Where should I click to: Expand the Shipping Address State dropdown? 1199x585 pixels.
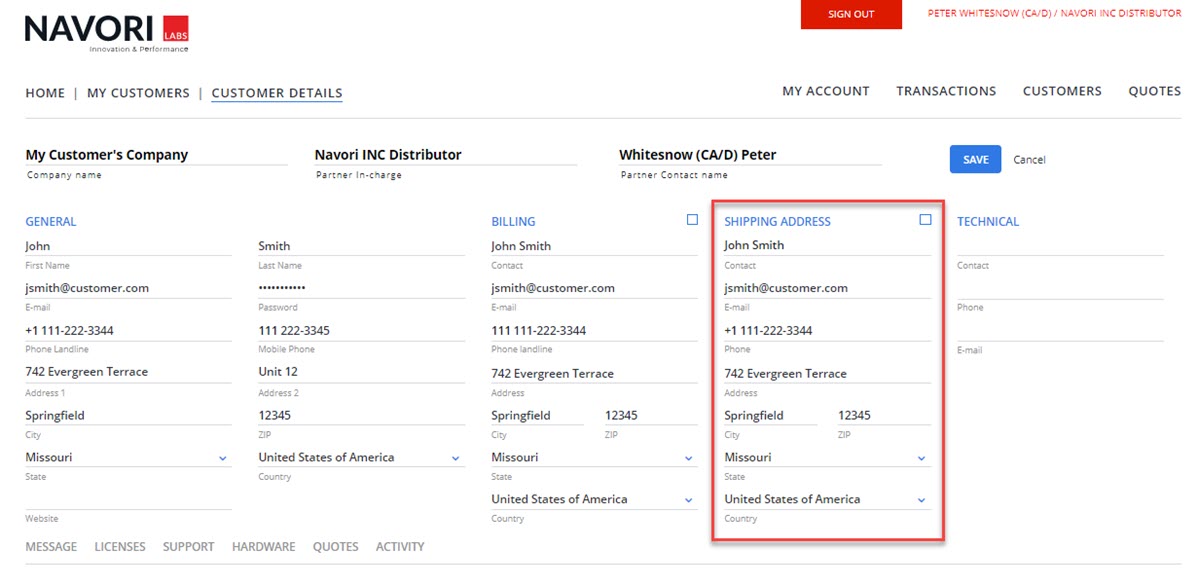921,458
